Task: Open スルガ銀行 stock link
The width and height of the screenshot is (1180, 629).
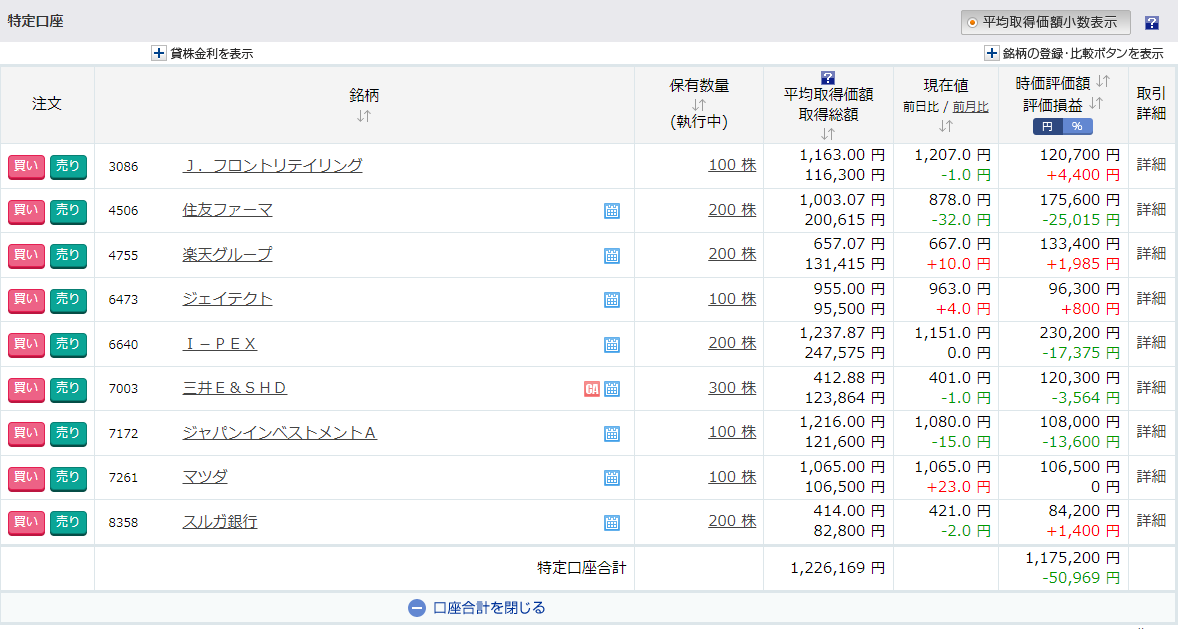Action: coord(220,521)
